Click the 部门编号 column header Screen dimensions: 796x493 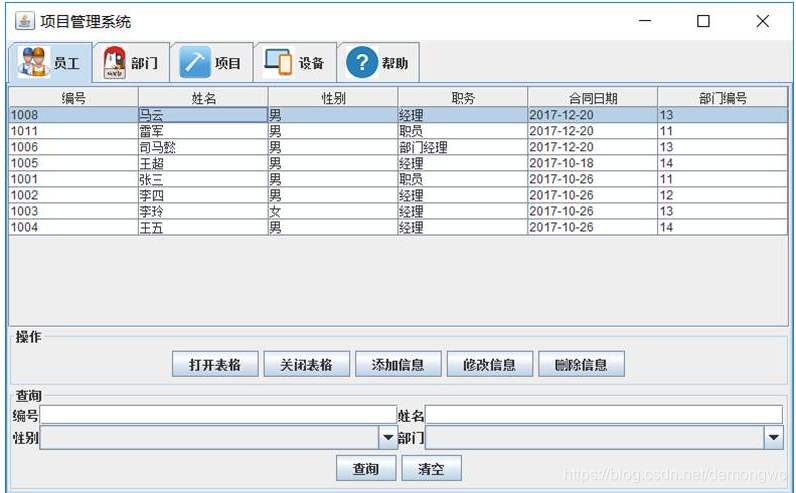point(723,97)
